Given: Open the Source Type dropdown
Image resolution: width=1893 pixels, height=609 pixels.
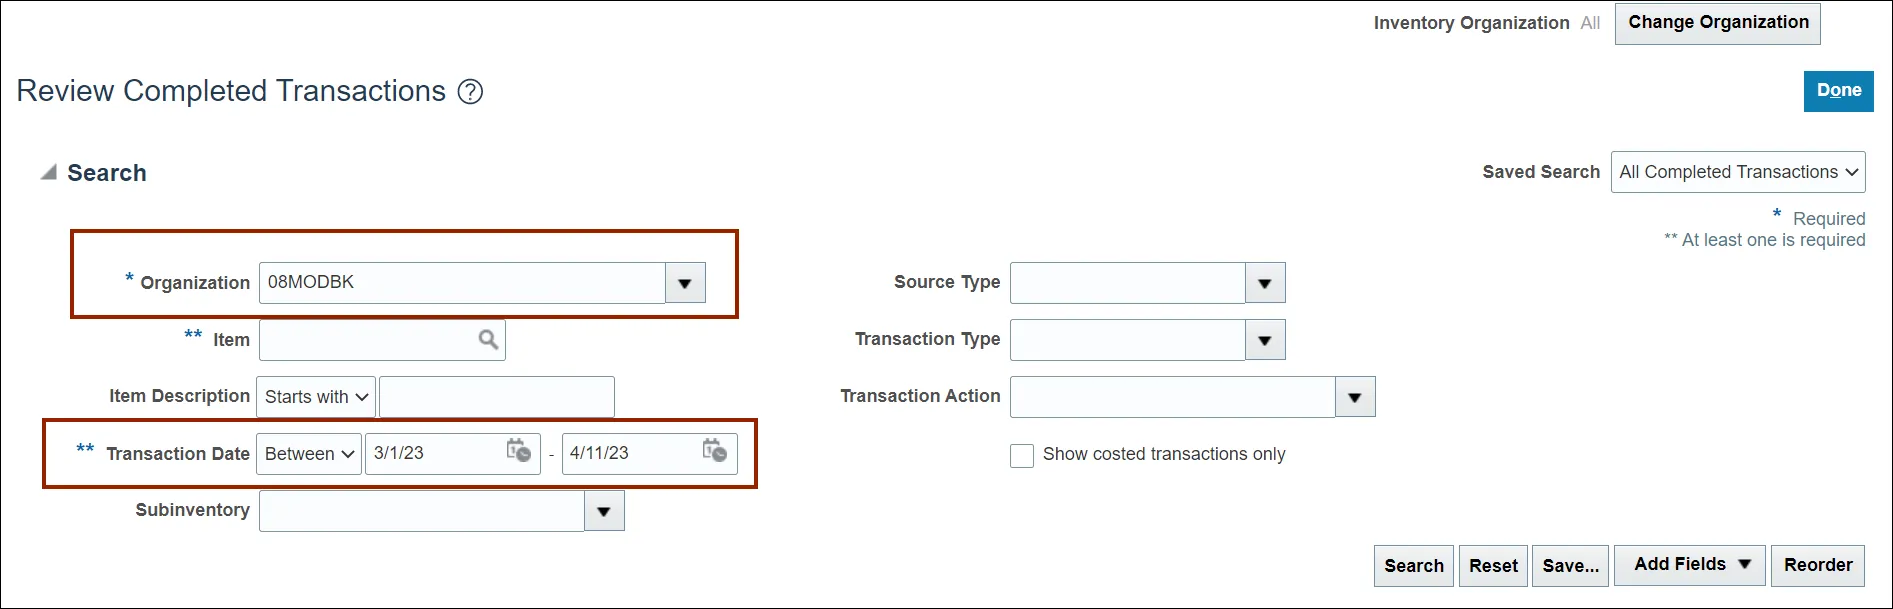Looking at the screenshot, I should click(1264, 283).
